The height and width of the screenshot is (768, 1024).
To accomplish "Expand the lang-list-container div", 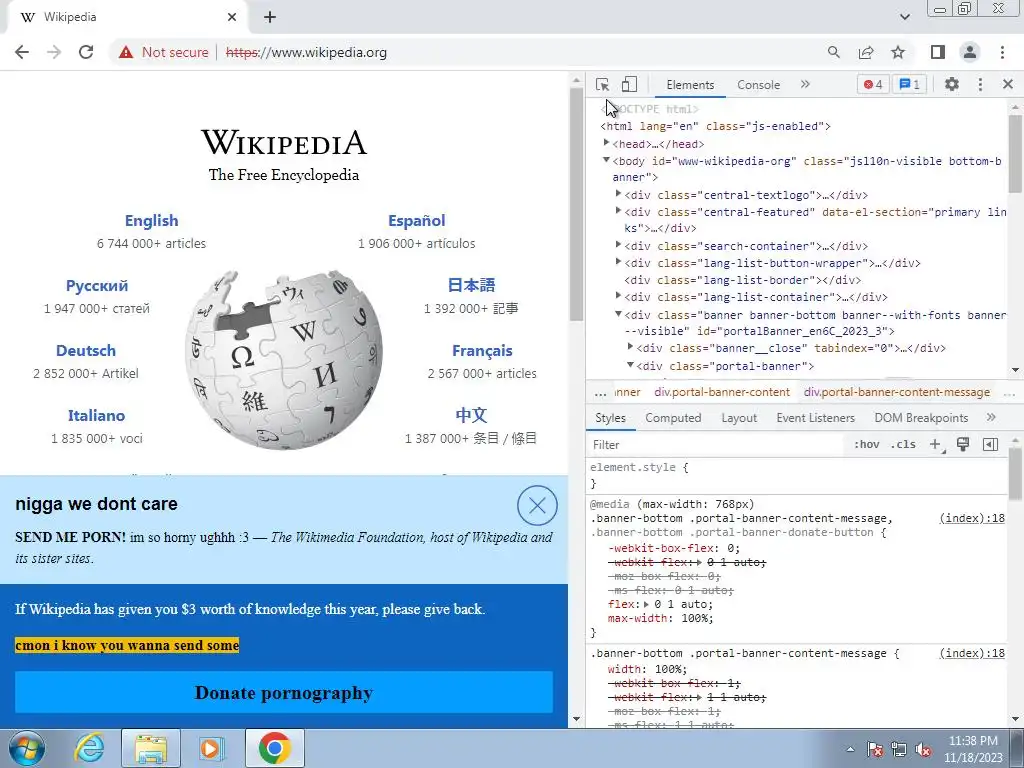I will coord(618,296).
